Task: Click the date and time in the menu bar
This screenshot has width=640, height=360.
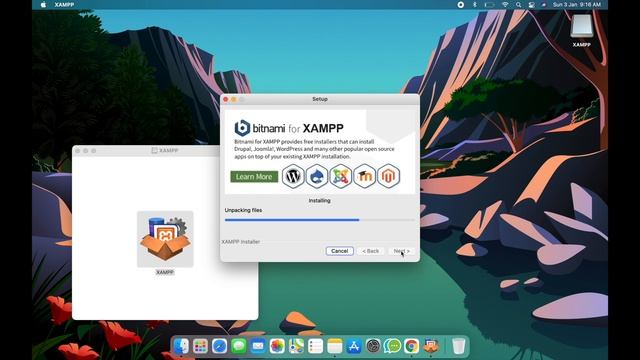Action: [x=577, y=4]
